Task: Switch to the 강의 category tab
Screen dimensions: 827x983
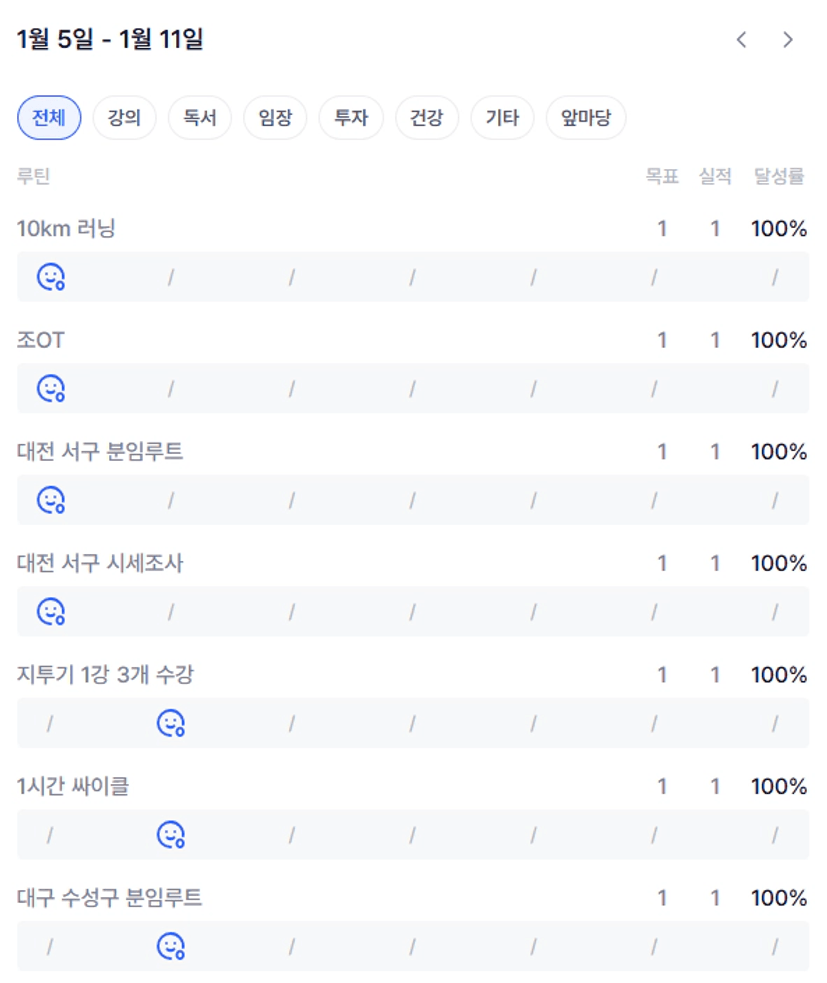Action: (x=124, y=118)
